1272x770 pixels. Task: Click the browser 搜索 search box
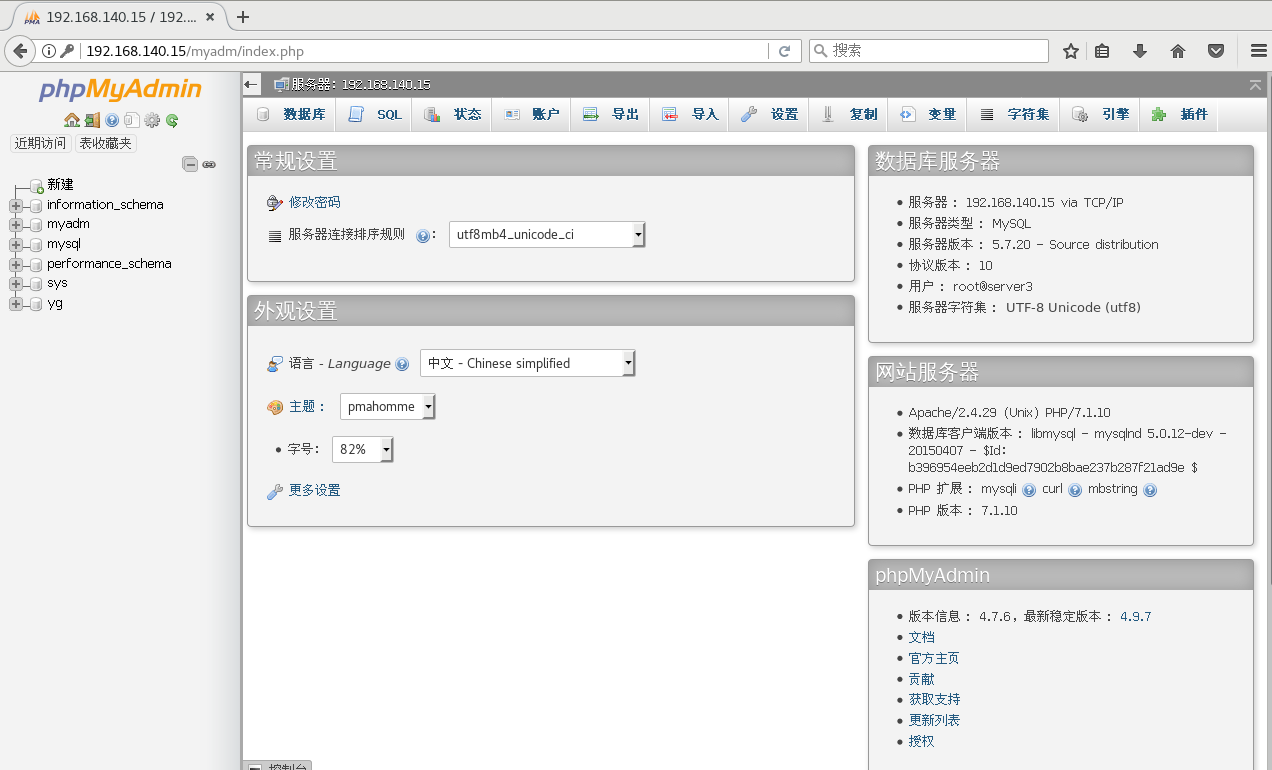(x=928, y=51)
